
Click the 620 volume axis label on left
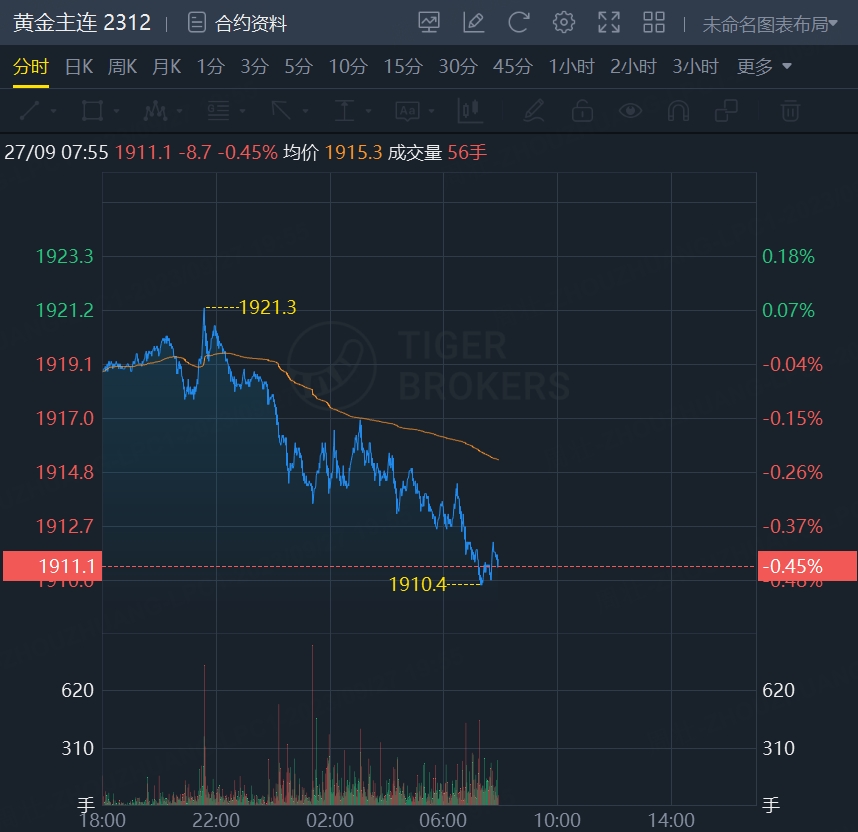point(77,690)
